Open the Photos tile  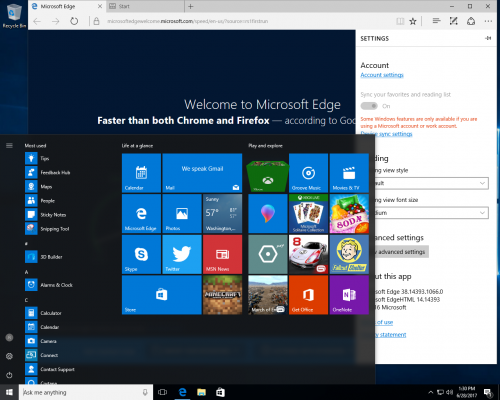182,213
